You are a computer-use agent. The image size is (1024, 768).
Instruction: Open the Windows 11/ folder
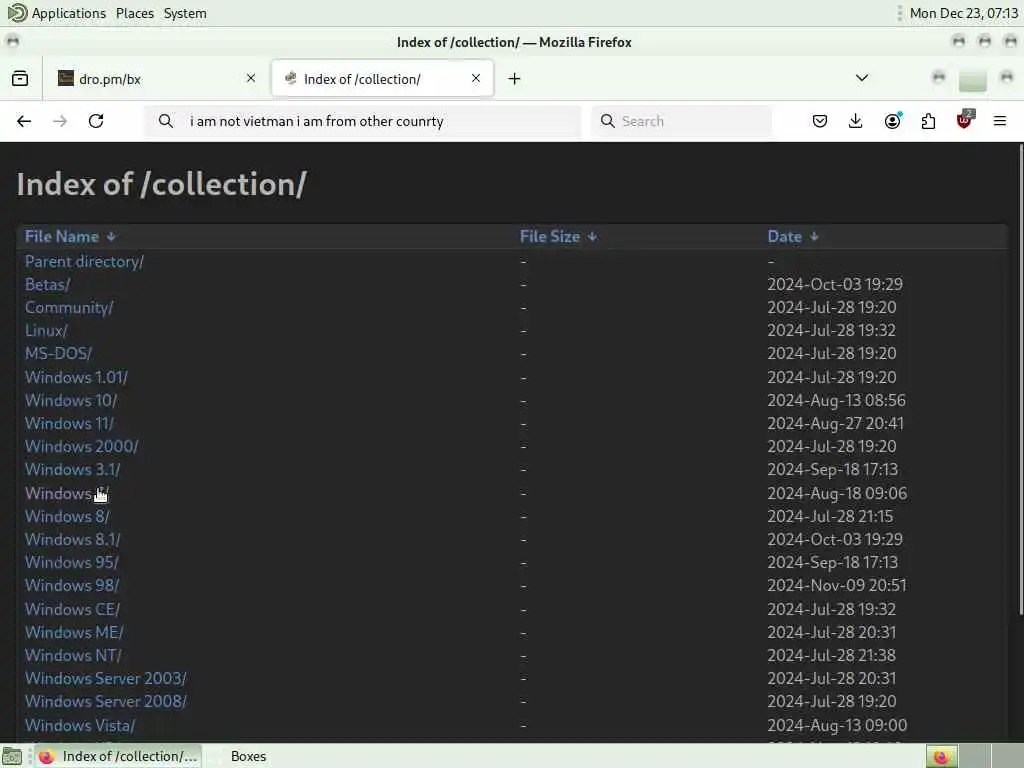[x=69, y=423]
